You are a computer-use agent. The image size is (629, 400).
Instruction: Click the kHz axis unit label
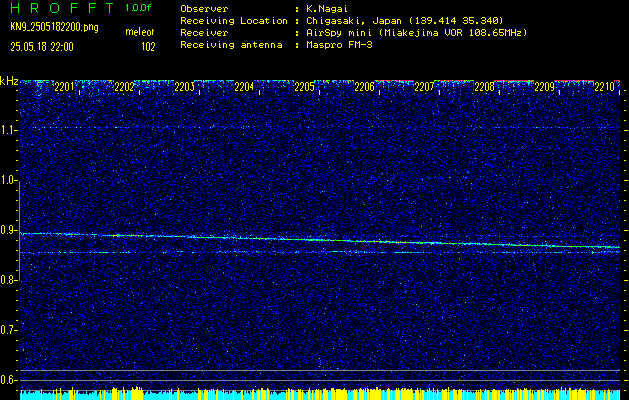pos(9,81)
